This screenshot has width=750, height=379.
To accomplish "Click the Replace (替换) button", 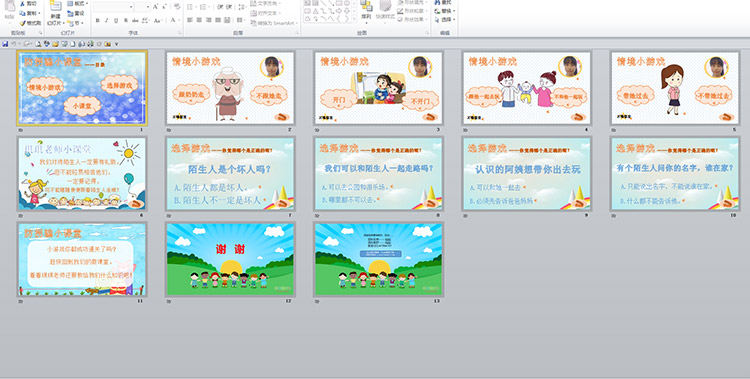I will coord(445,11).
